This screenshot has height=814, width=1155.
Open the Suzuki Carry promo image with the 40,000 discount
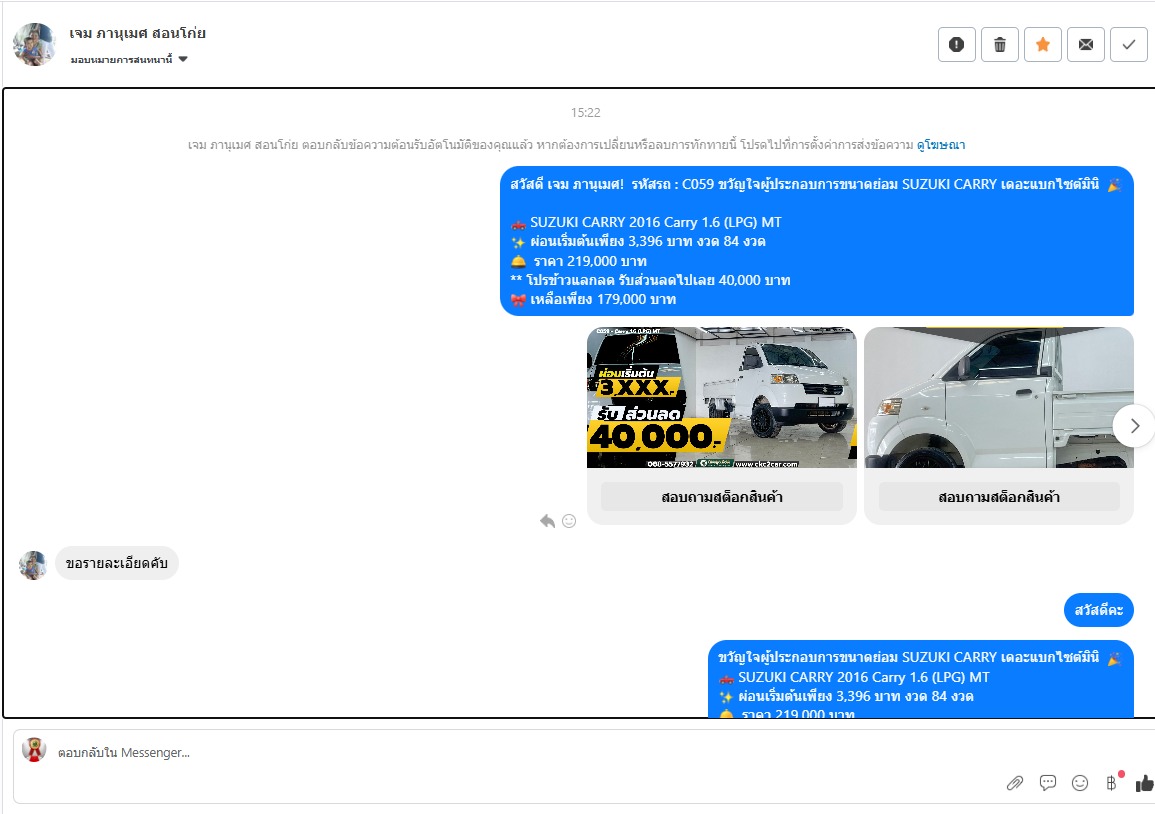click(722, 398)
